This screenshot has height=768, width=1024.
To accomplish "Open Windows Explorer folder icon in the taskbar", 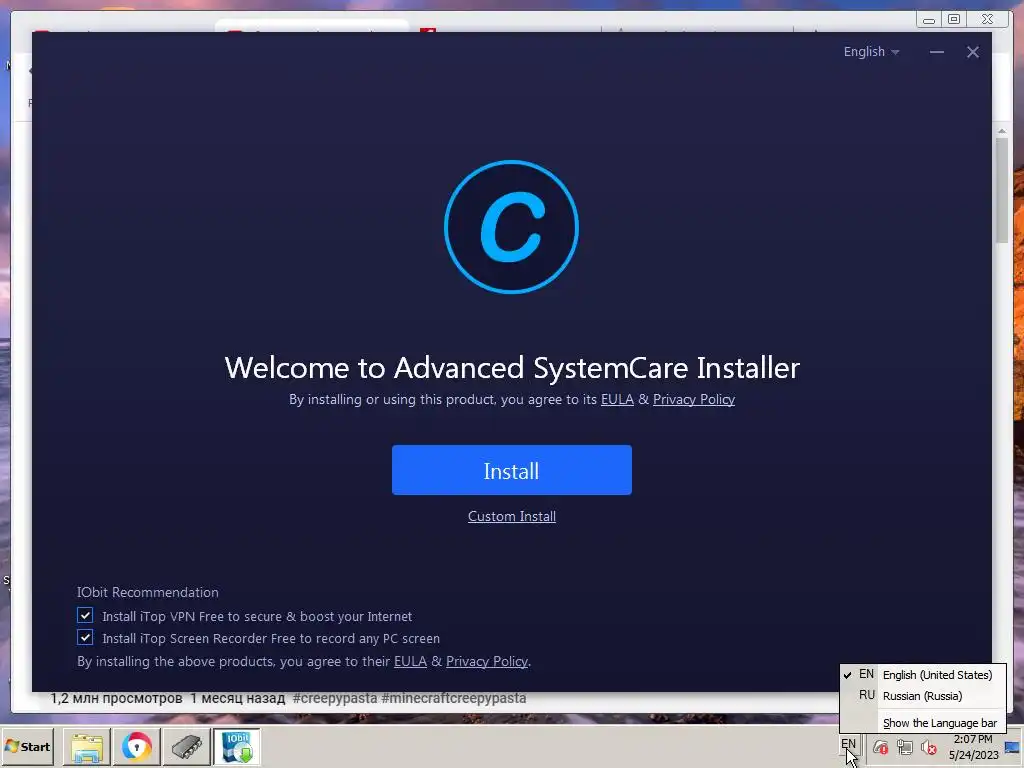I will coord(86,747).
